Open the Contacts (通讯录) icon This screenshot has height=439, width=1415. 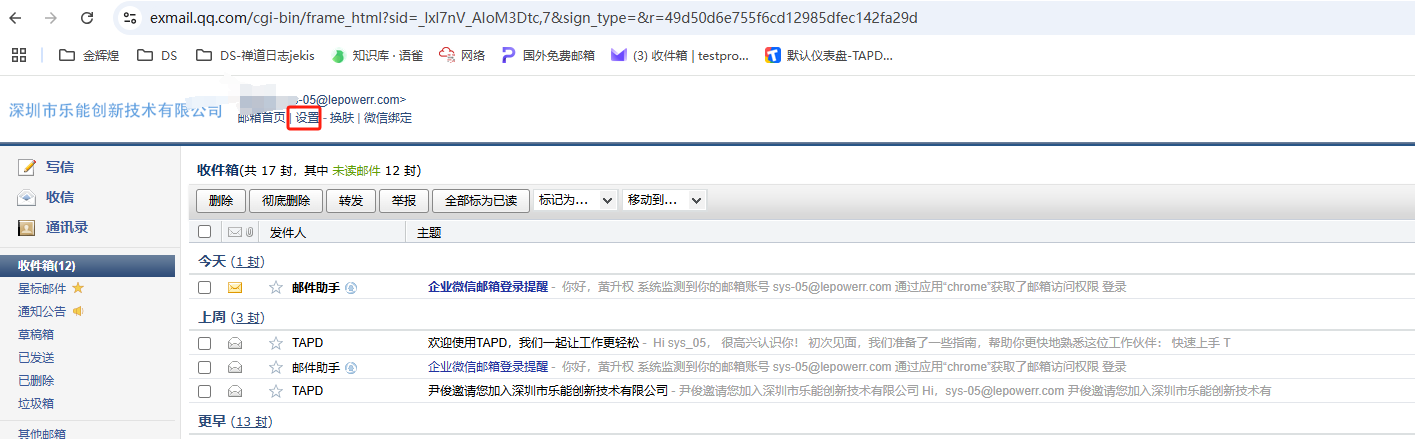[27, 228]
